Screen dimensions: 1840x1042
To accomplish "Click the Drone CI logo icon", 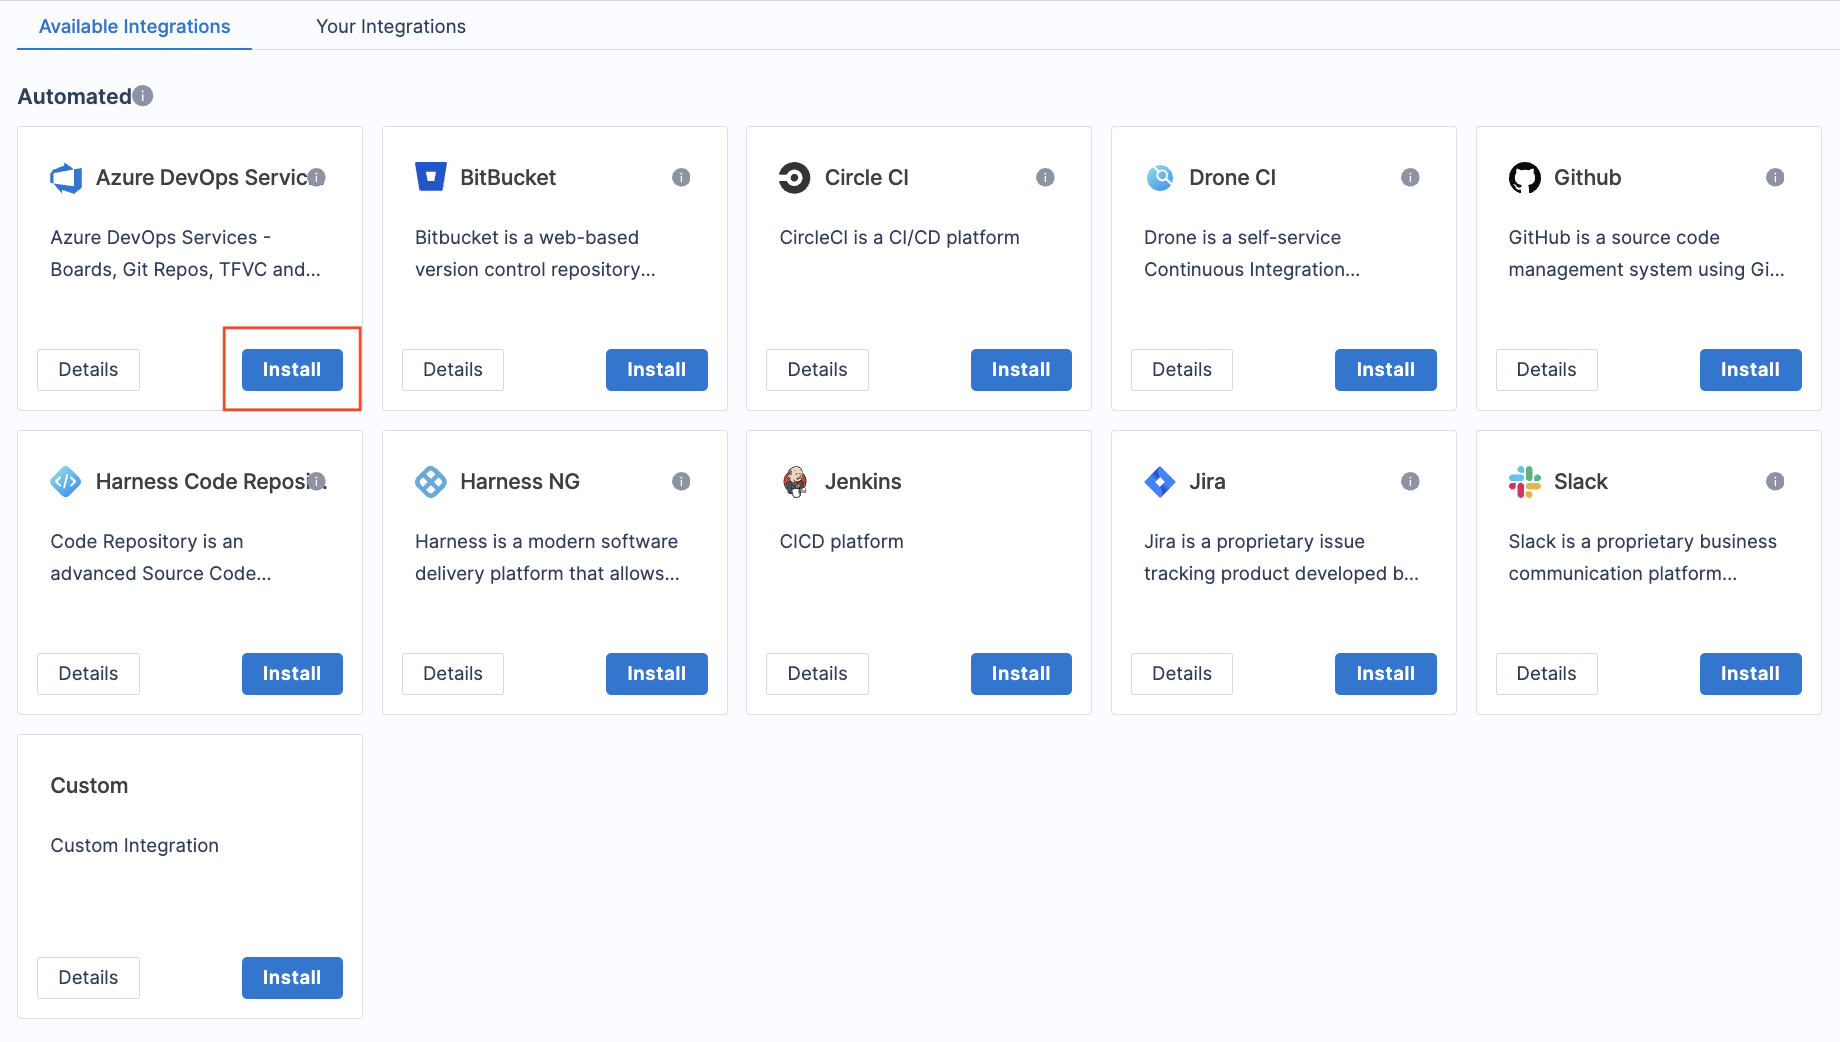I will coord(1159,177).
